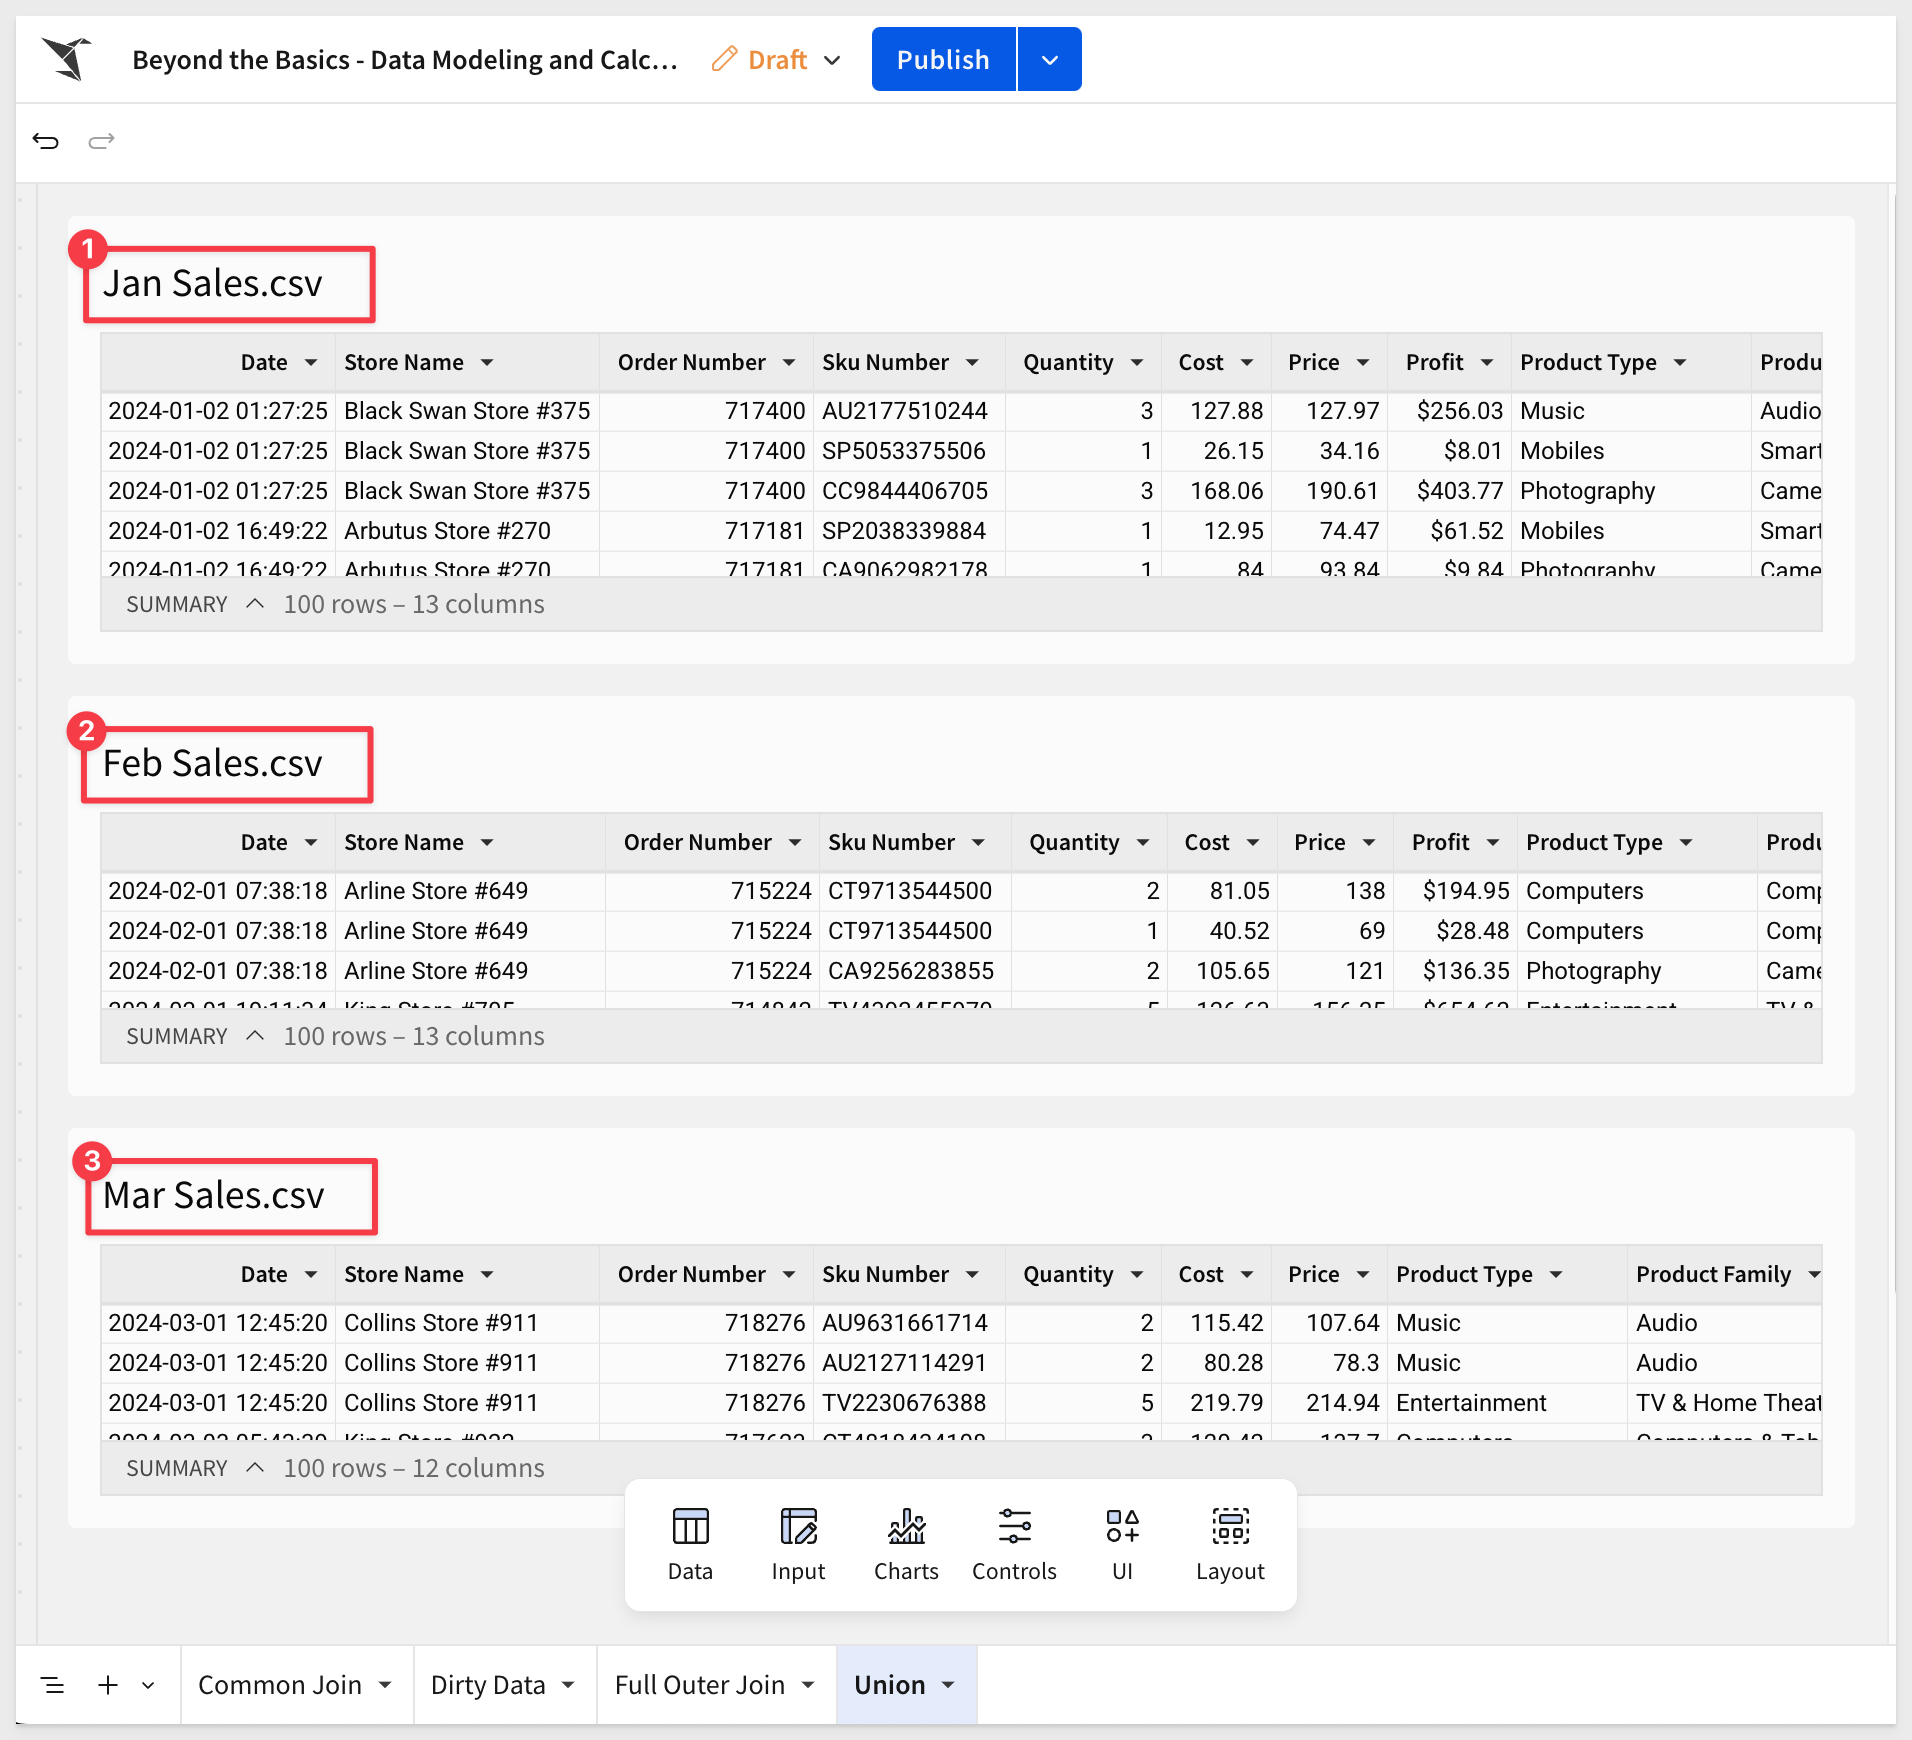The width and height of the screenshot is (1912, 1740).
Task: Open the Layout element menu
Action: coord(1230,1544)
